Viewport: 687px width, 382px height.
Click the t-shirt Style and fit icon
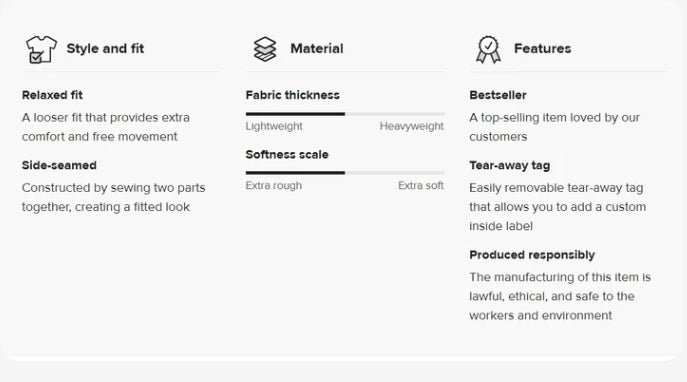pos(41,49)
